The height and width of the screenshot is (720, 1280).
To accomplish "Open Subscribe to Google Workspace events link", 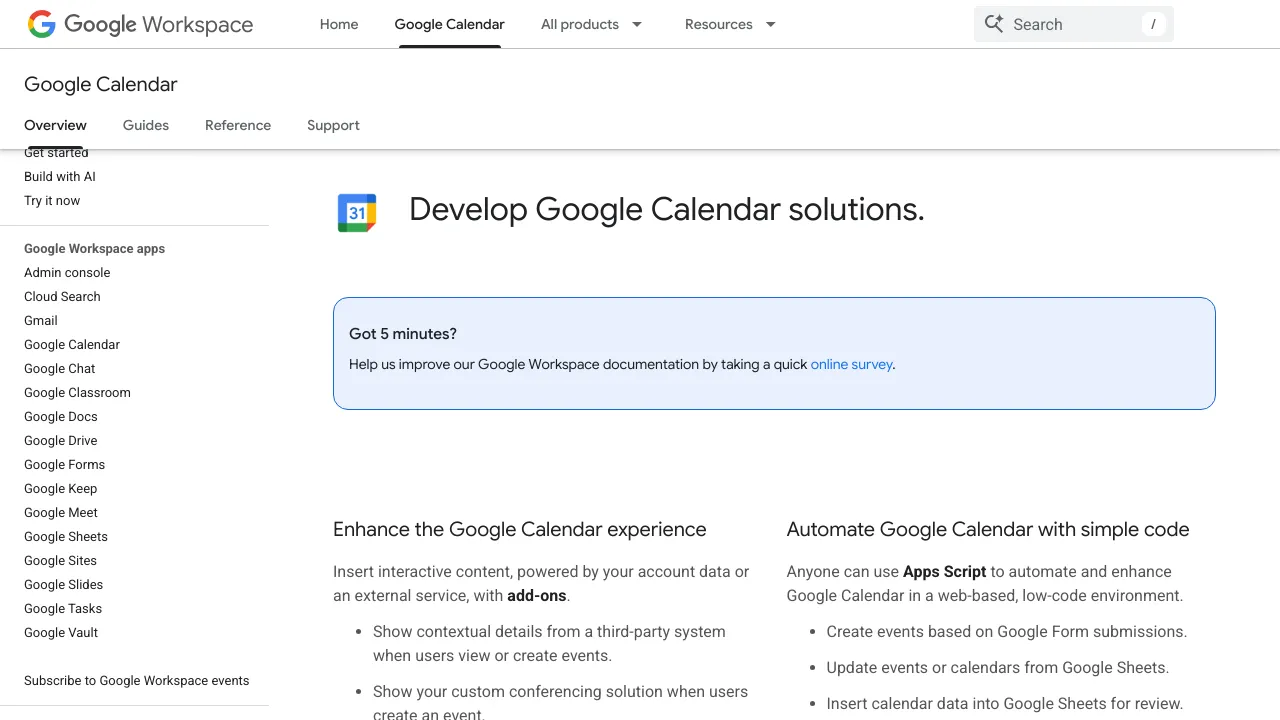I will point(137,680).
